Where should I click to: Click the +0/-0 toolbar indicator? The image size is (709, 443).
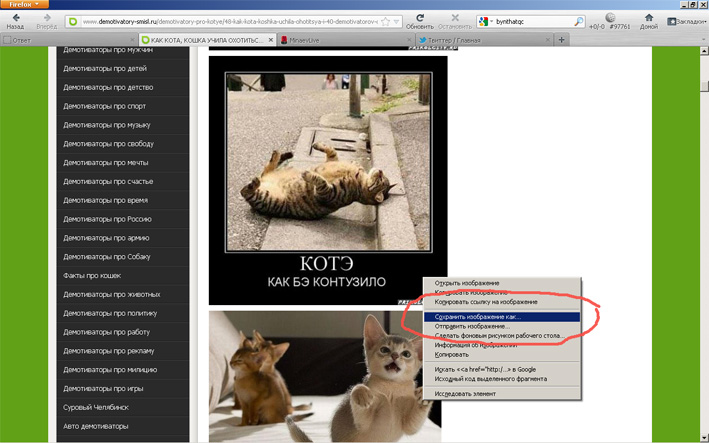(596, 26)
